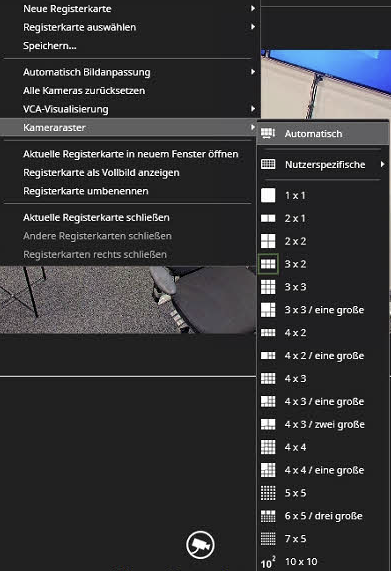Select the 5 x 5 layout icon
Image resolution: width=391 pixels, height=571 pixels.
(x=268, y=493)
